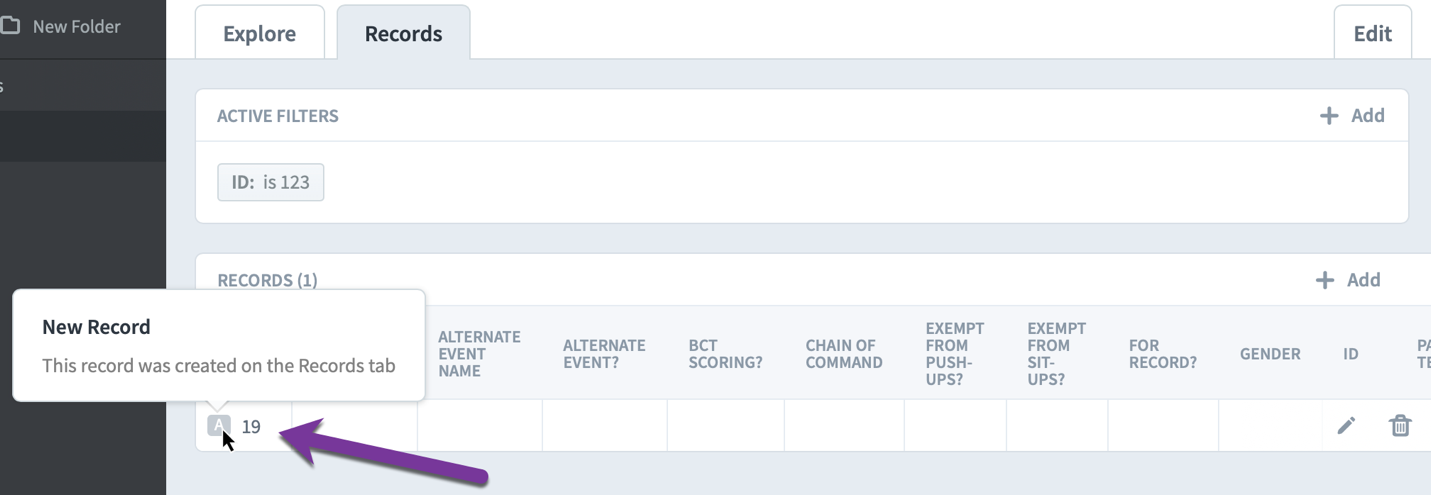The width and height of the screenshot is (1431, 495).
Task: Switch to the Explore tab
Action: 259,33
